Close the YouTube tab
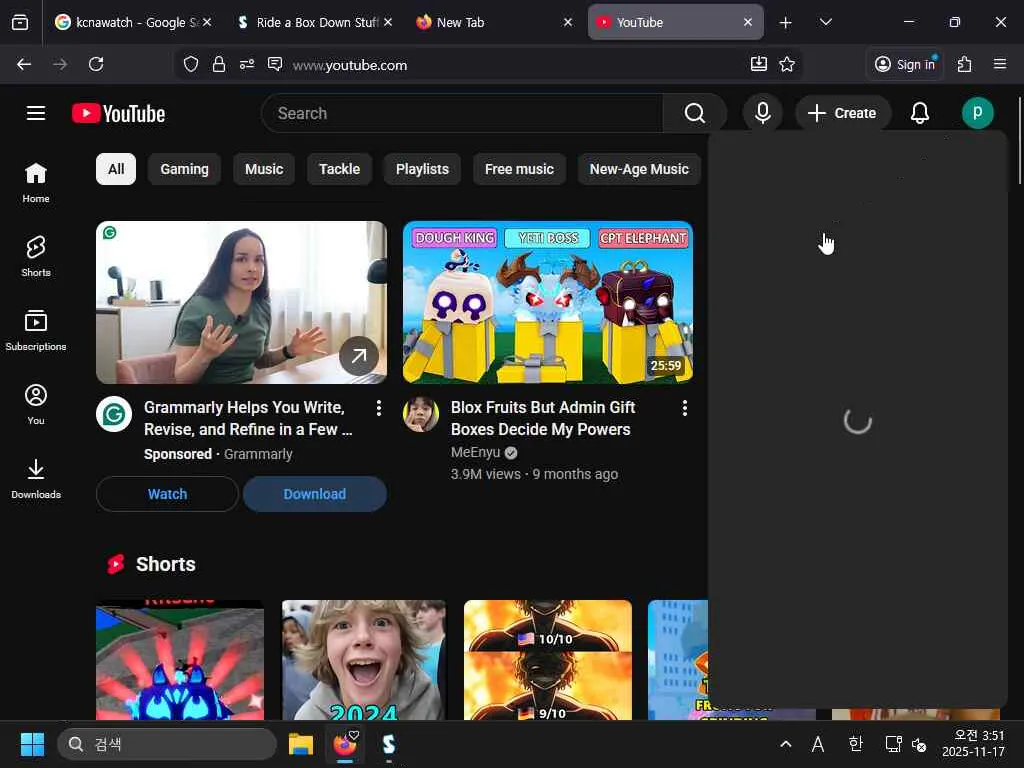This screenshot has height=768, width=1024. [748, 22]
